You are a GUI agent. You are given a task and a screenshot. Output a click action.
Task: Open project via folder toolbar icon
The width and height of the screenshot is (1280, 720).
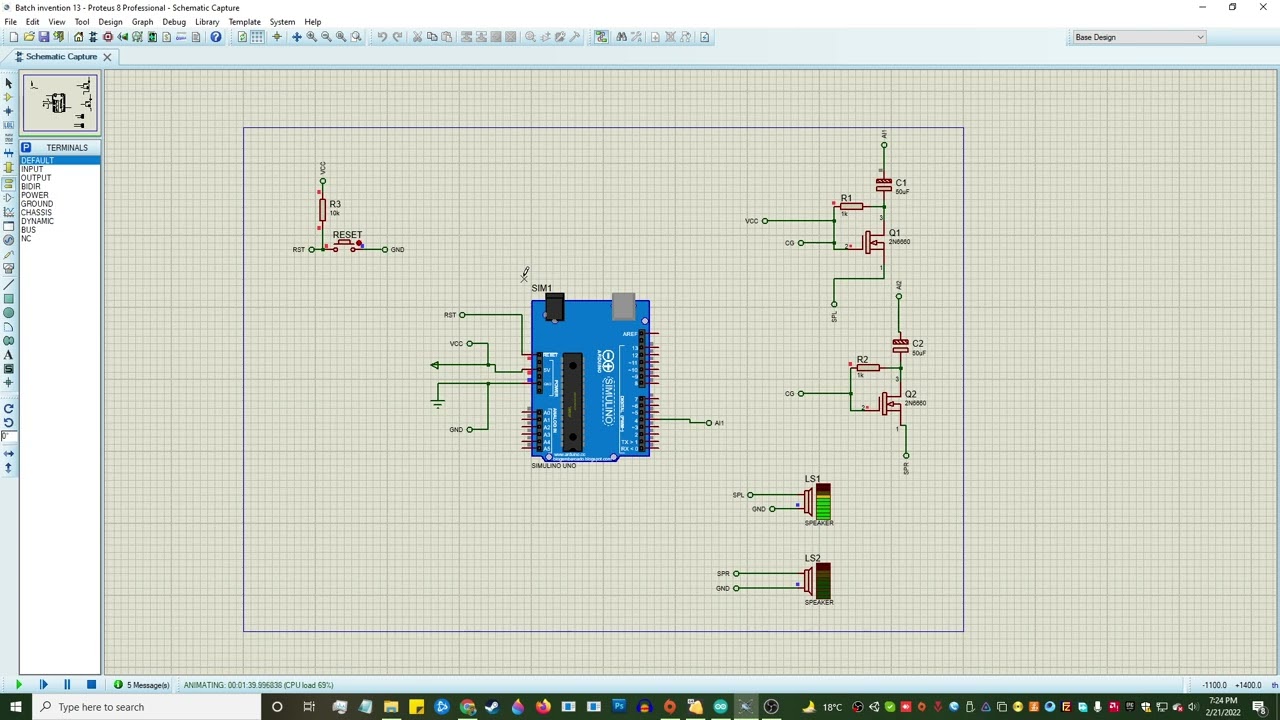click(29, 37)
